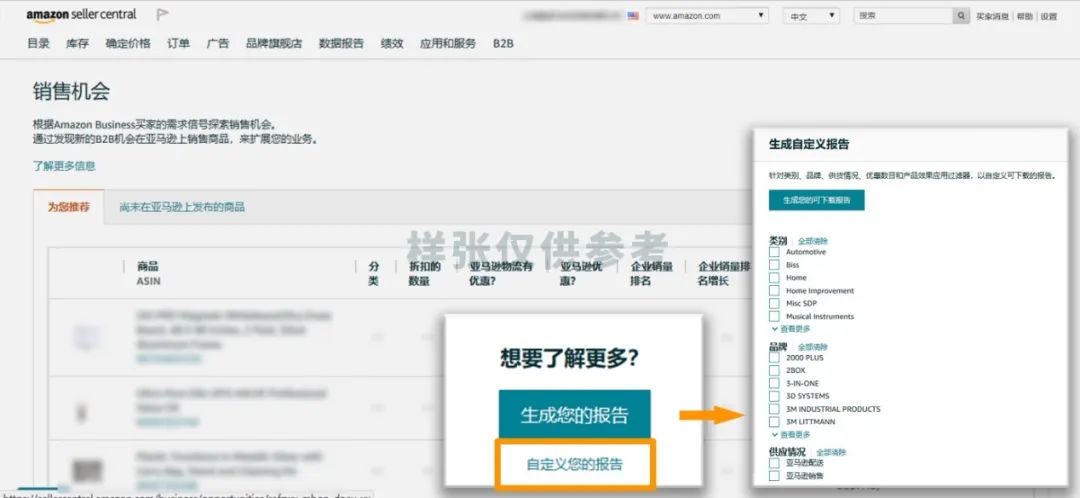Click the flag icon beside the logo
The height and width of the screenshot is (498, 1080).
[163, 14]
